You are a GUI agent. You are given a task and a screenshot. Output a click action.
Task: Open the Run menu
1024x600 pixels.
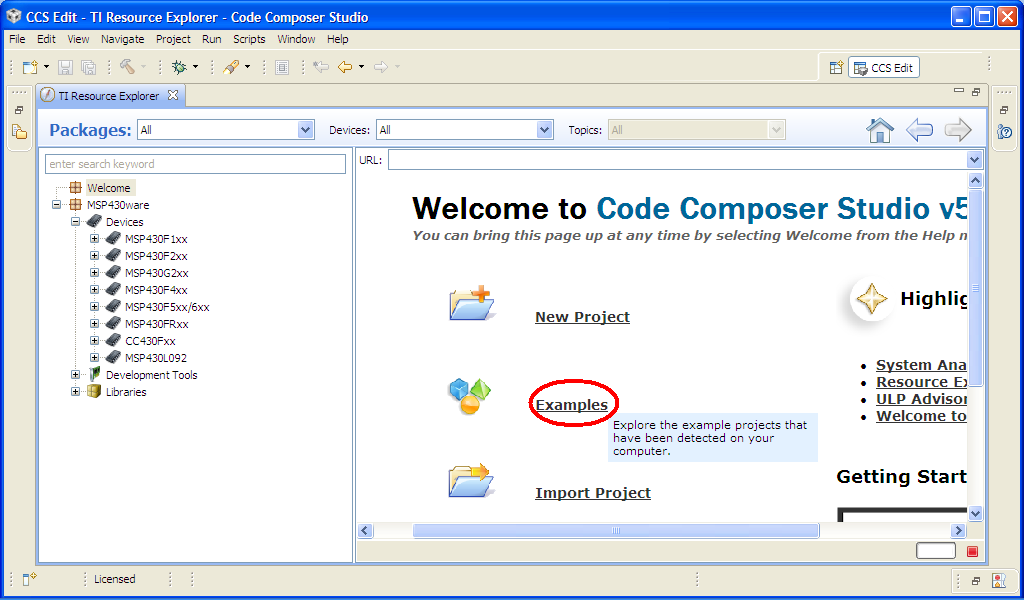click(212, 39)
